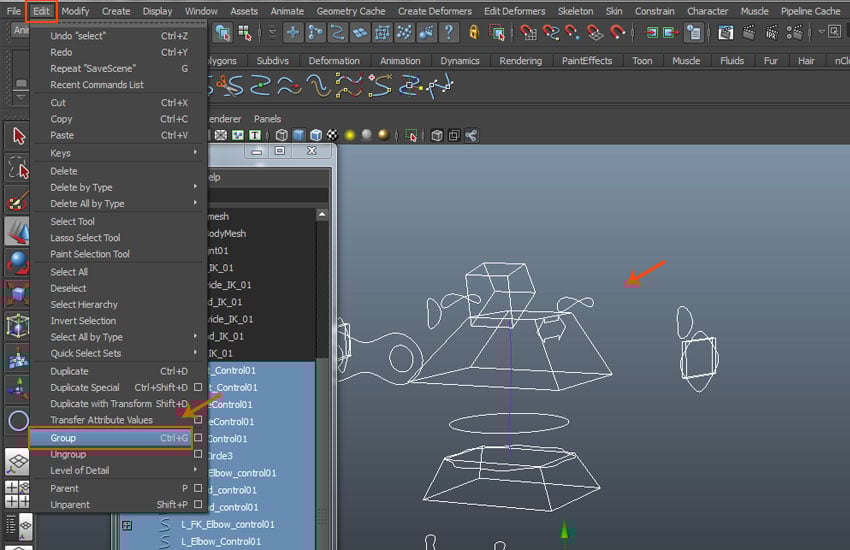Open option box next to Group
850x550 pixels.
tap(198, 438)
